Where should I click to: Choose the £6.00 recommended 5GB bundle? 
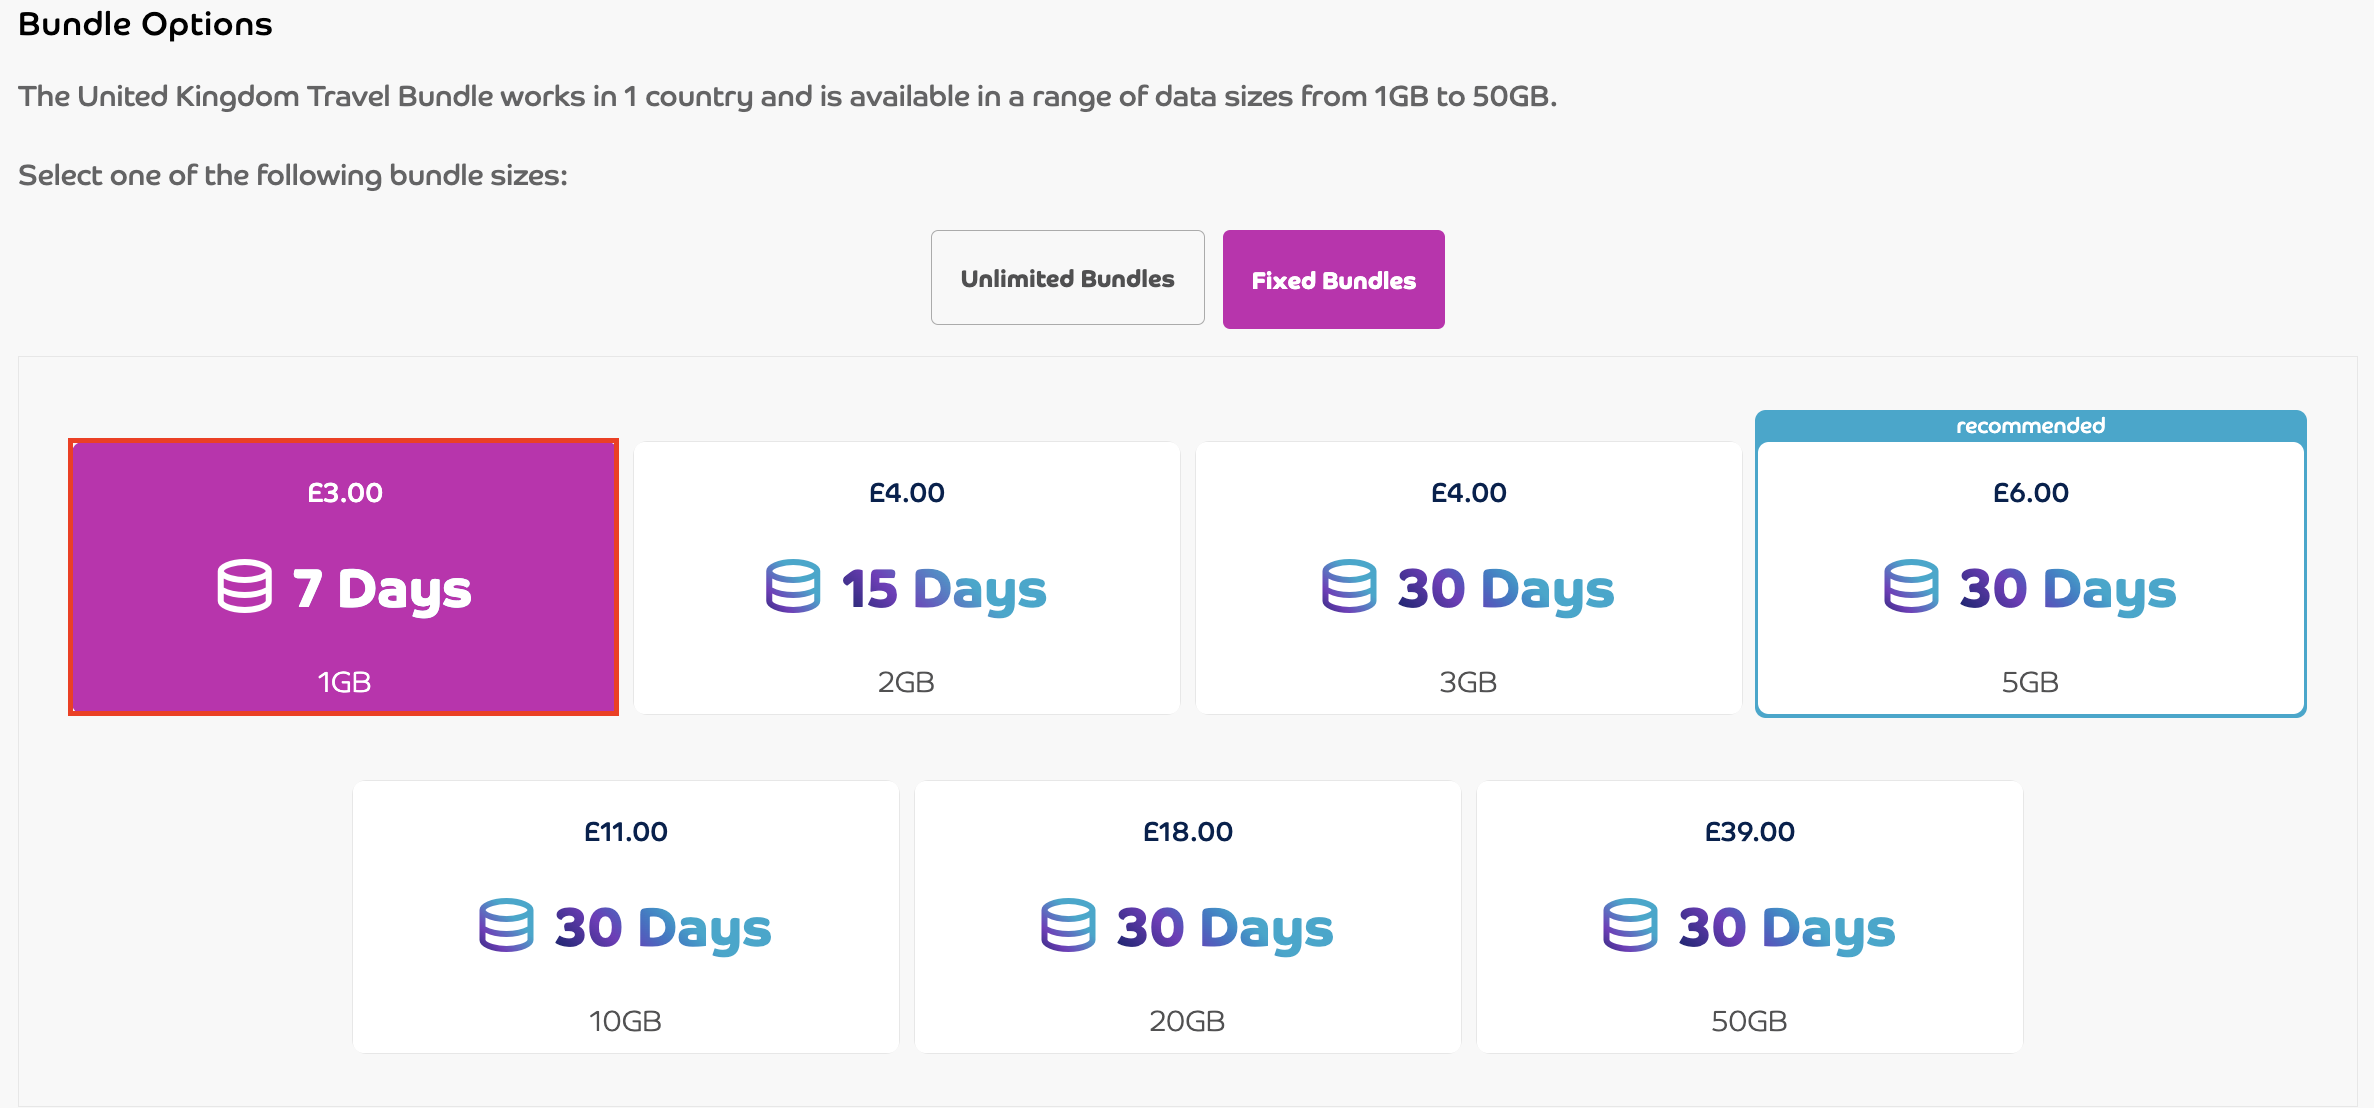[x=2030, y=580]
